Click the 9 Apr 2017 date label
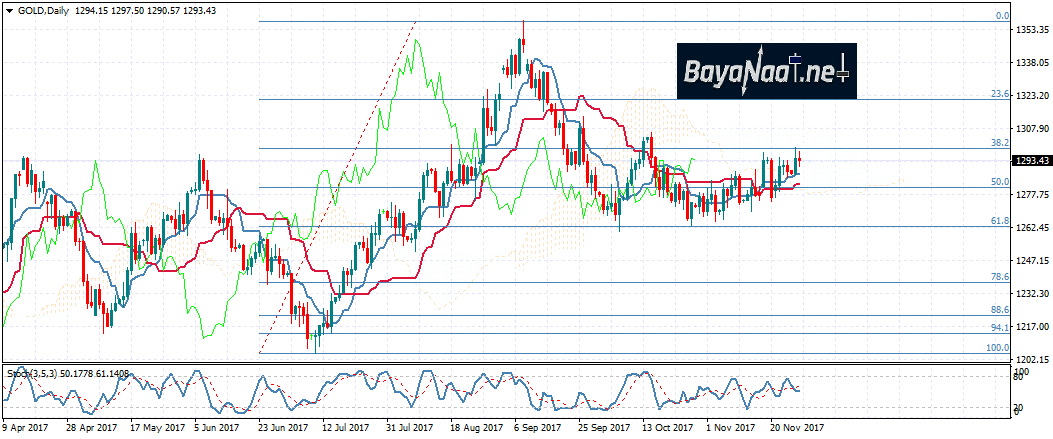1053x439 pixels. pyautogui.click(x=28, y=428)
